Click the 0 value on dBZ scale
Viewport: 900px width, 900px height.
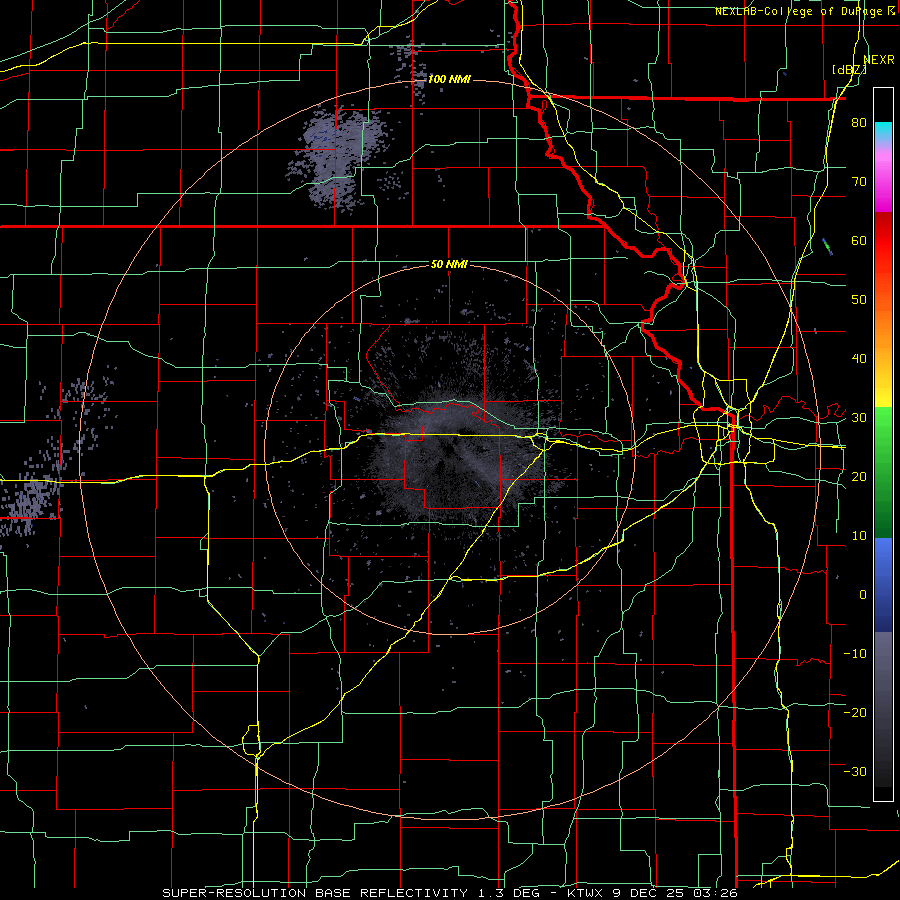[863, 595]
